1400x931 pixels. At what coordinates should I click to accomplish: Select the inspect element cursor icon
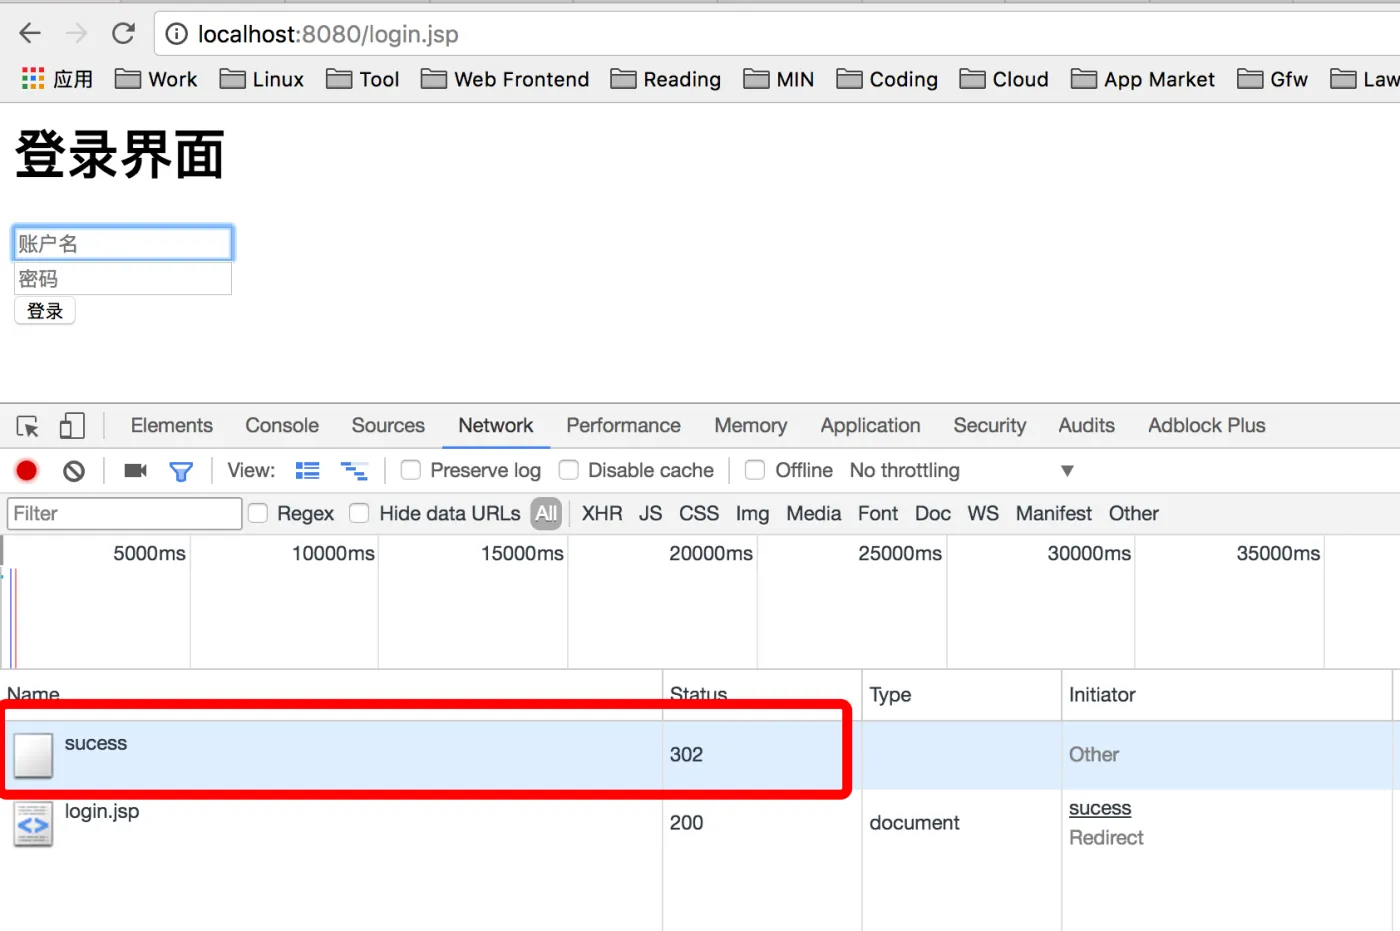tap(28, 427)
